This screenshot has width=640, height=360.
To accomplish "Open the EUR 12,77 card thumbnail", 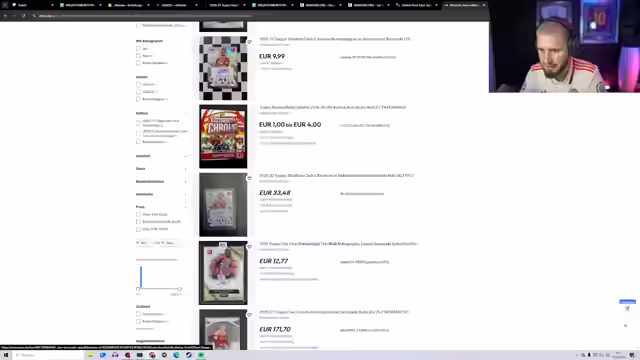I will (223, 273).
